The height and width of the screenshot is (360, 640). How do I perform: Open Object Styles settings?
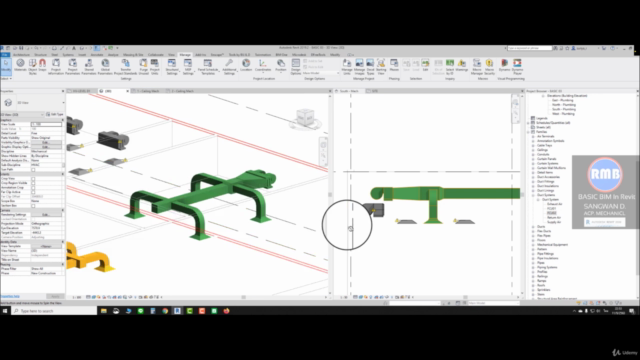click(x=33, y=67)
